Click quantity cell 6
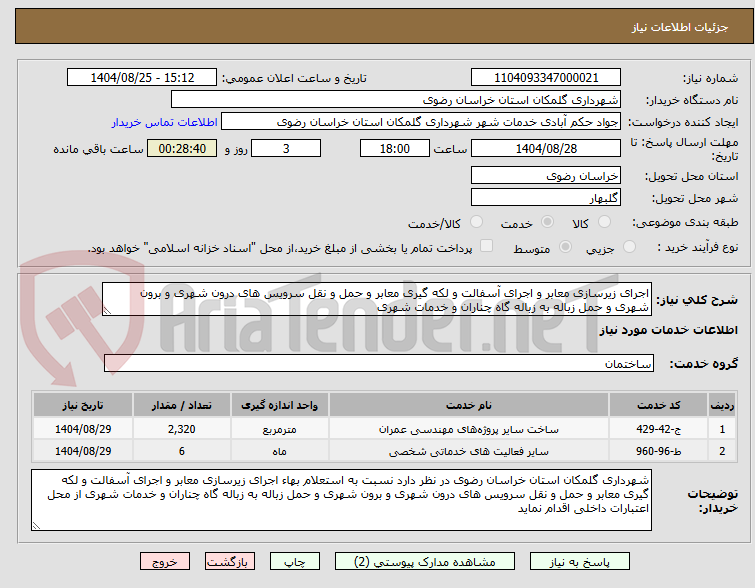The width and height of the screenshot is (755, 588). (x=182, y=451)
